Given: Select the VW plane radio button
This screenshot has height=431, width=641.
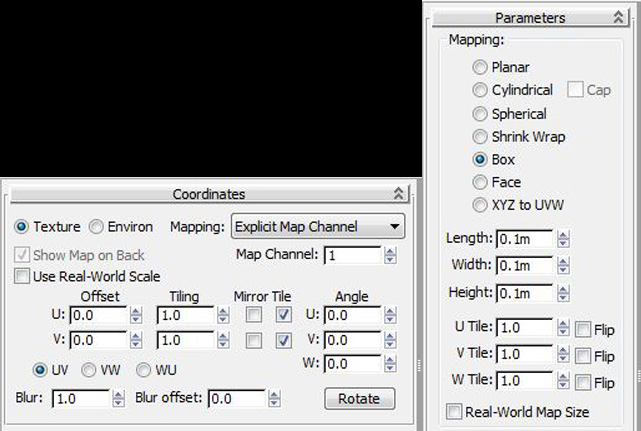Looking at the screenshot, I should [89, 370].
